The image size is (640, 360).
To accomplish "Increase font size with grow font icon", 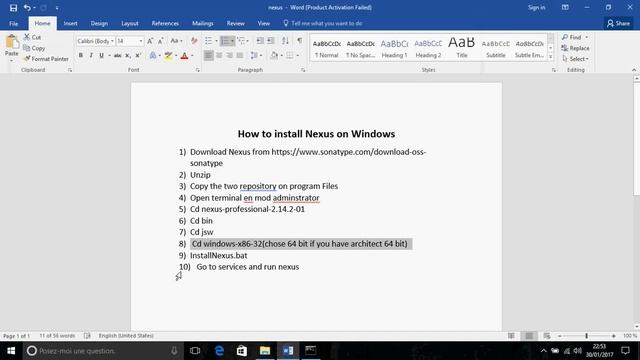I will 150,41.
